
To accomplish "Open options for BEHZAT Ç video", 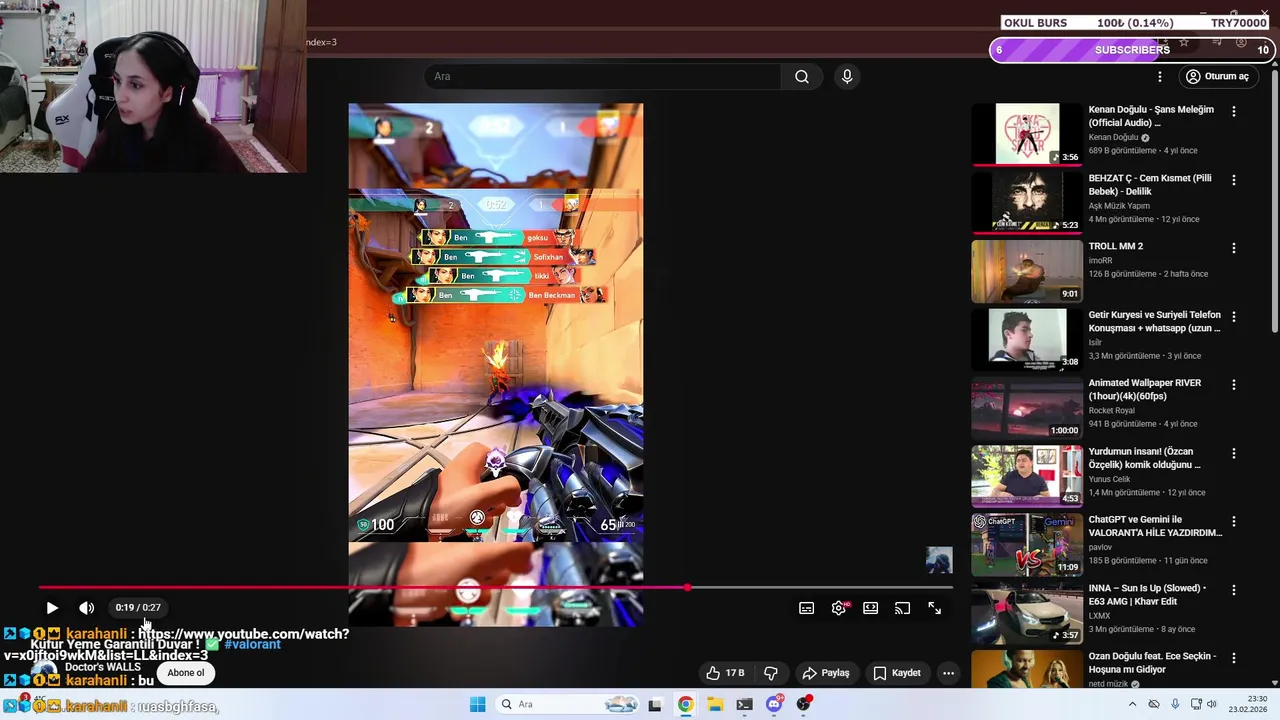I will [1234, 180].
